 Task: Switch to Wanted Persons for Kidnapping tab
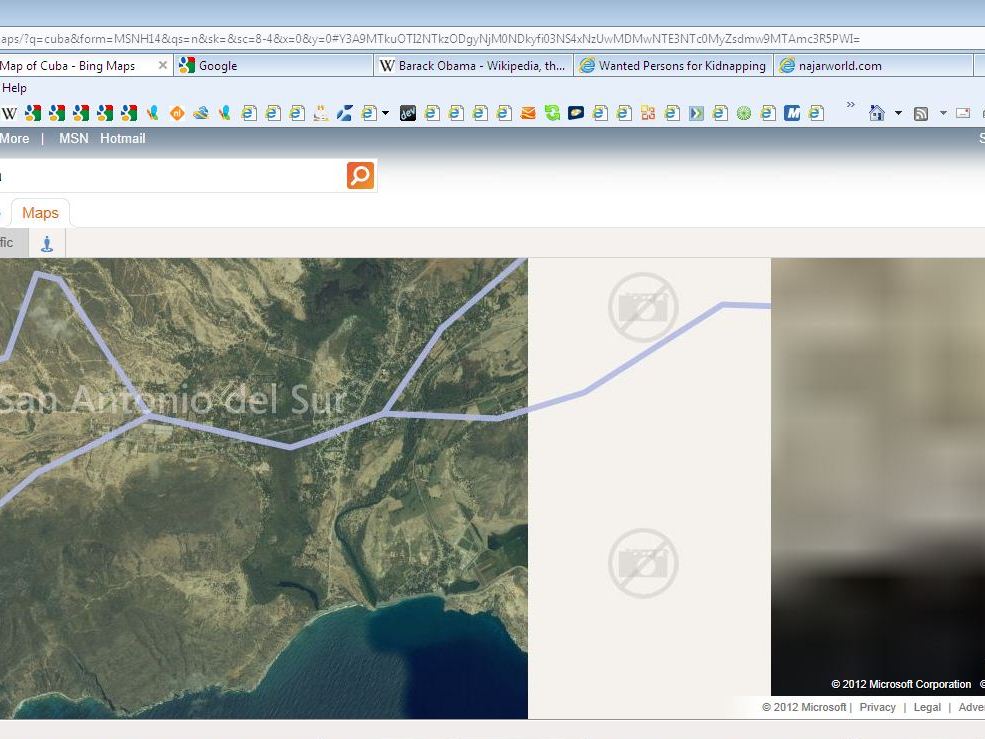point(674,65)
